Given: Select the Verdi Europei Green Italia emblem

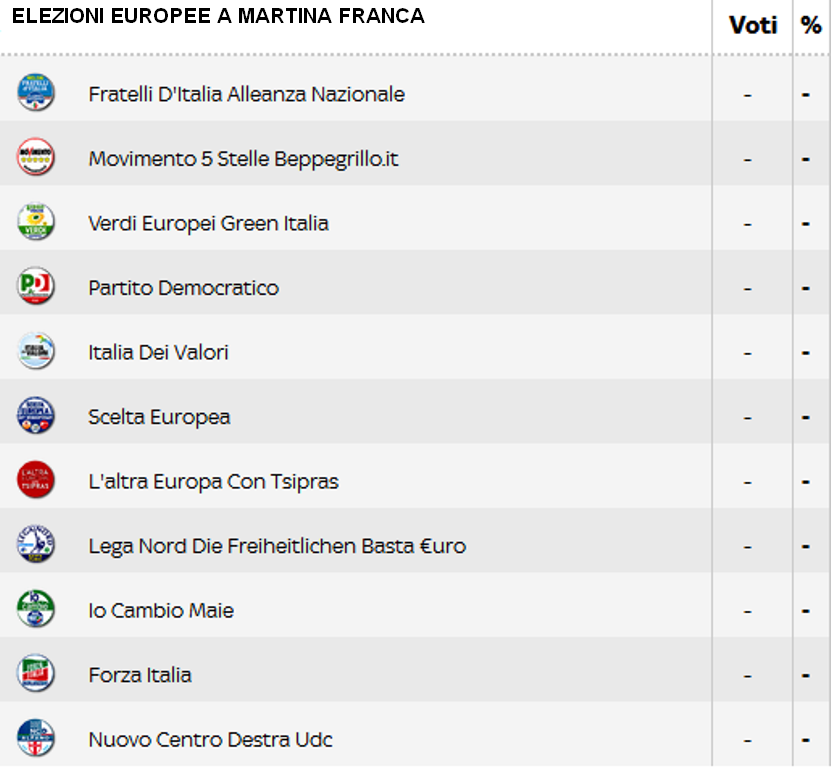Looking at the screenshot, I should [36, 222].
